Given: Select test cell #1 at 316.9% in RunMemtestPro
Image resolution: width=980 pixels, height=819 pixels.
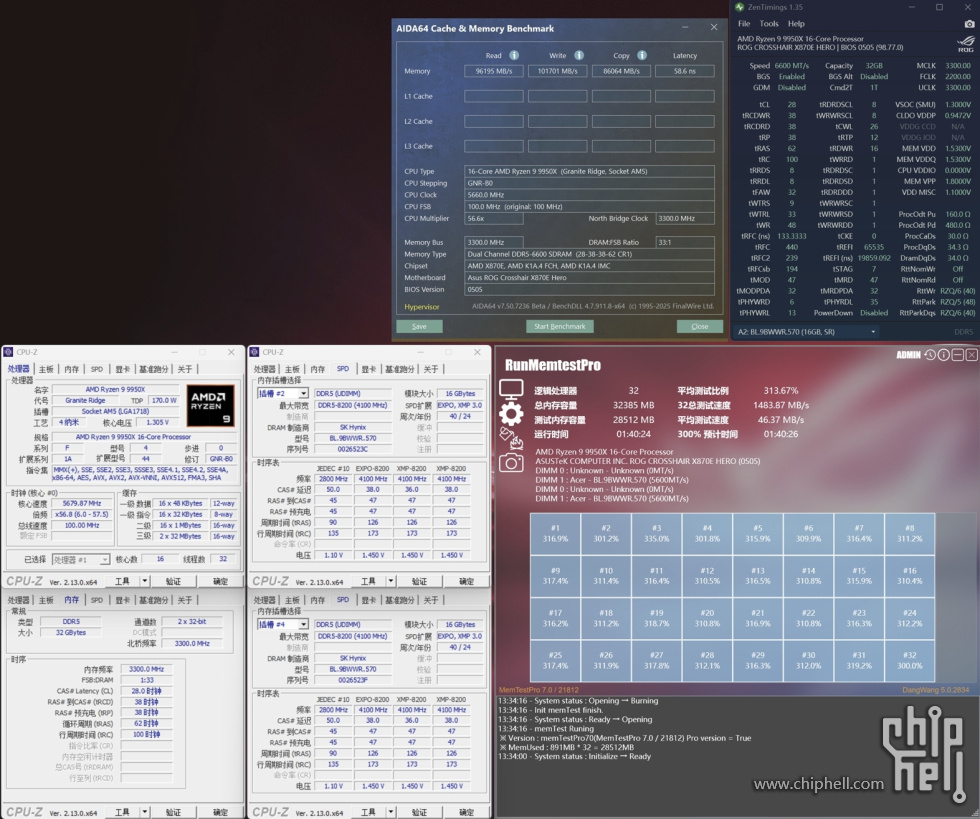Looking at the screenshot, I should [555, 533].
